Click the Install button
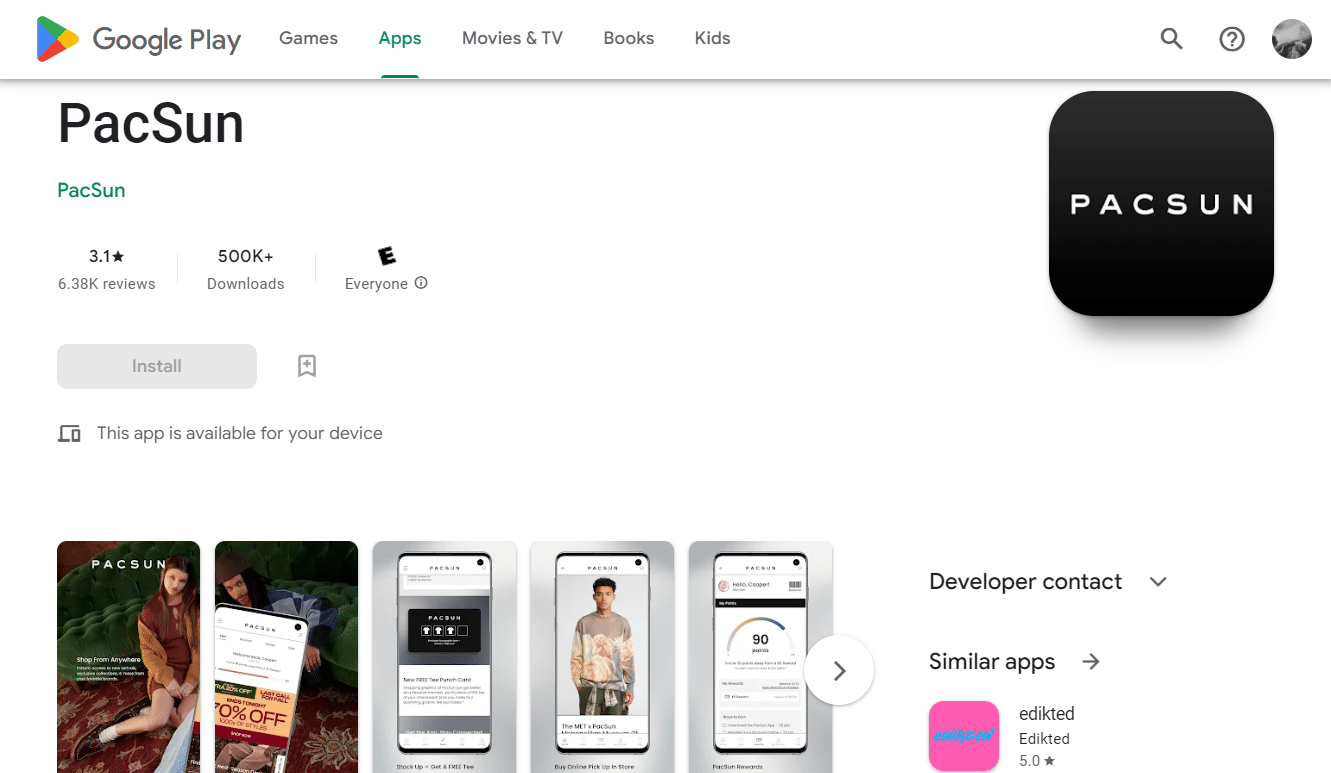 point(156,366)
